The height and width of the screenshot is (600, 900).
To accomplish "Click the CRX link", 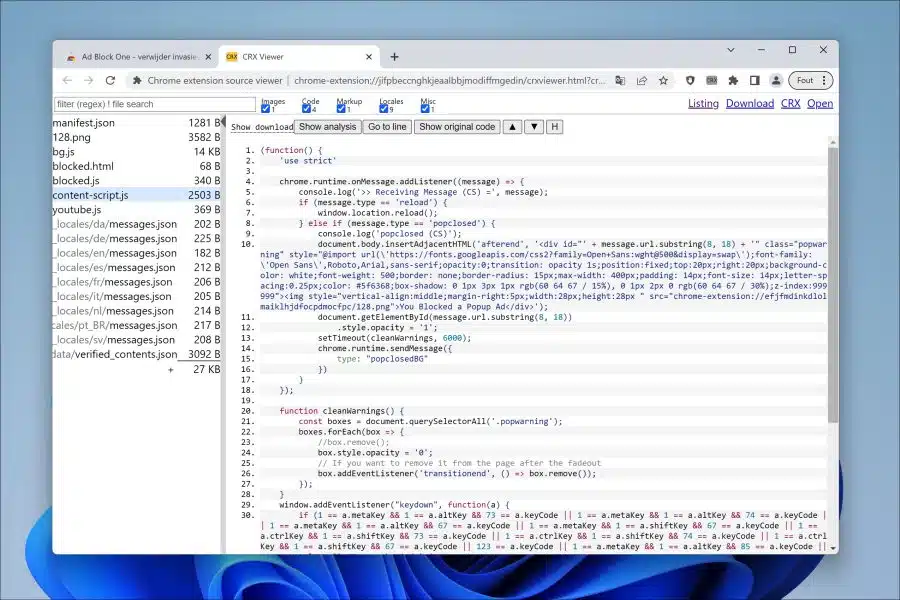I will [x=790, y=103].
